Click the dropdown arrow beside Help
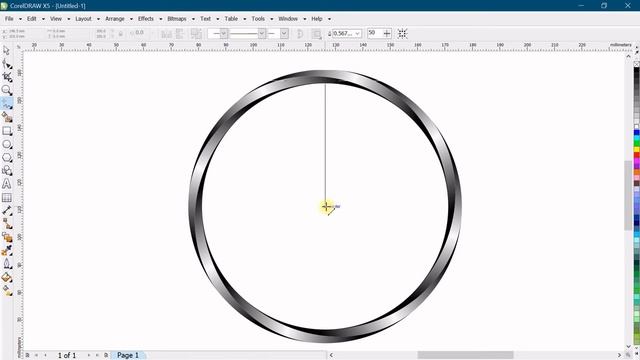The width and height of the screenshot is (640, 360). click(329, 19)
